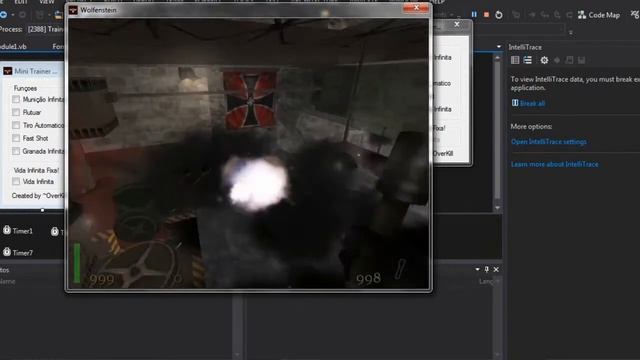Select the Timer7 component icon

[7, 252]
